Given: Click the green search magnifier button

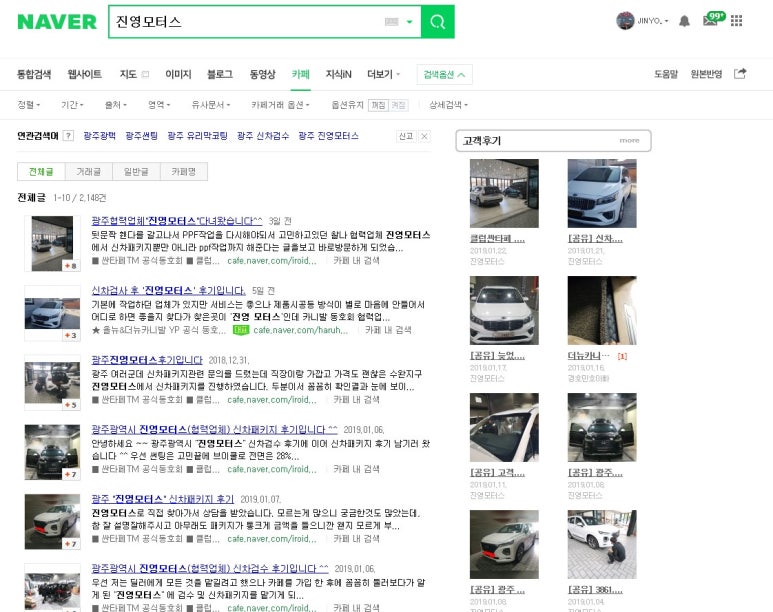Looking at the screenshot, I should coord(437,22).
